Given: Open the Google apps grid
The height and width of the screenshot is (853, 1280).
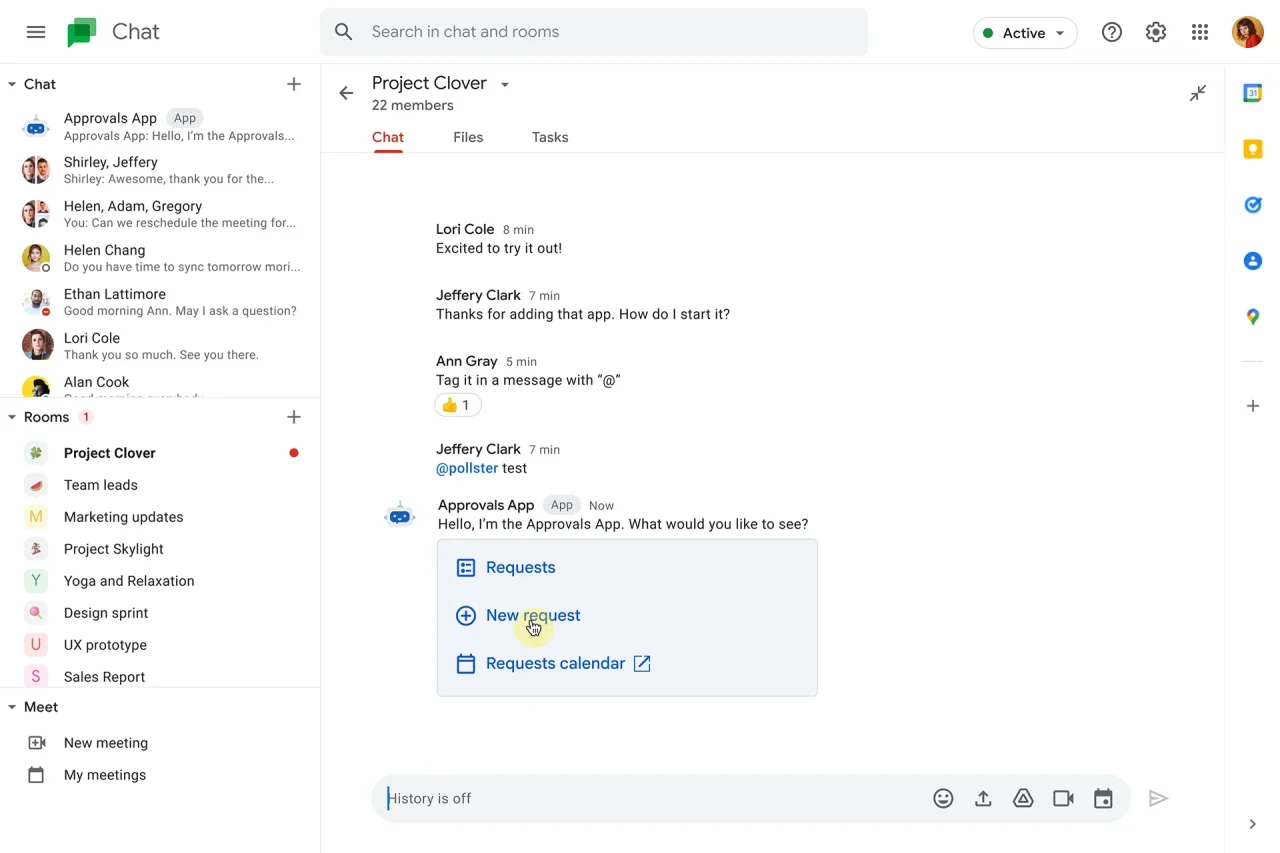Looking at the screenshot, I should click(1200, 32).
